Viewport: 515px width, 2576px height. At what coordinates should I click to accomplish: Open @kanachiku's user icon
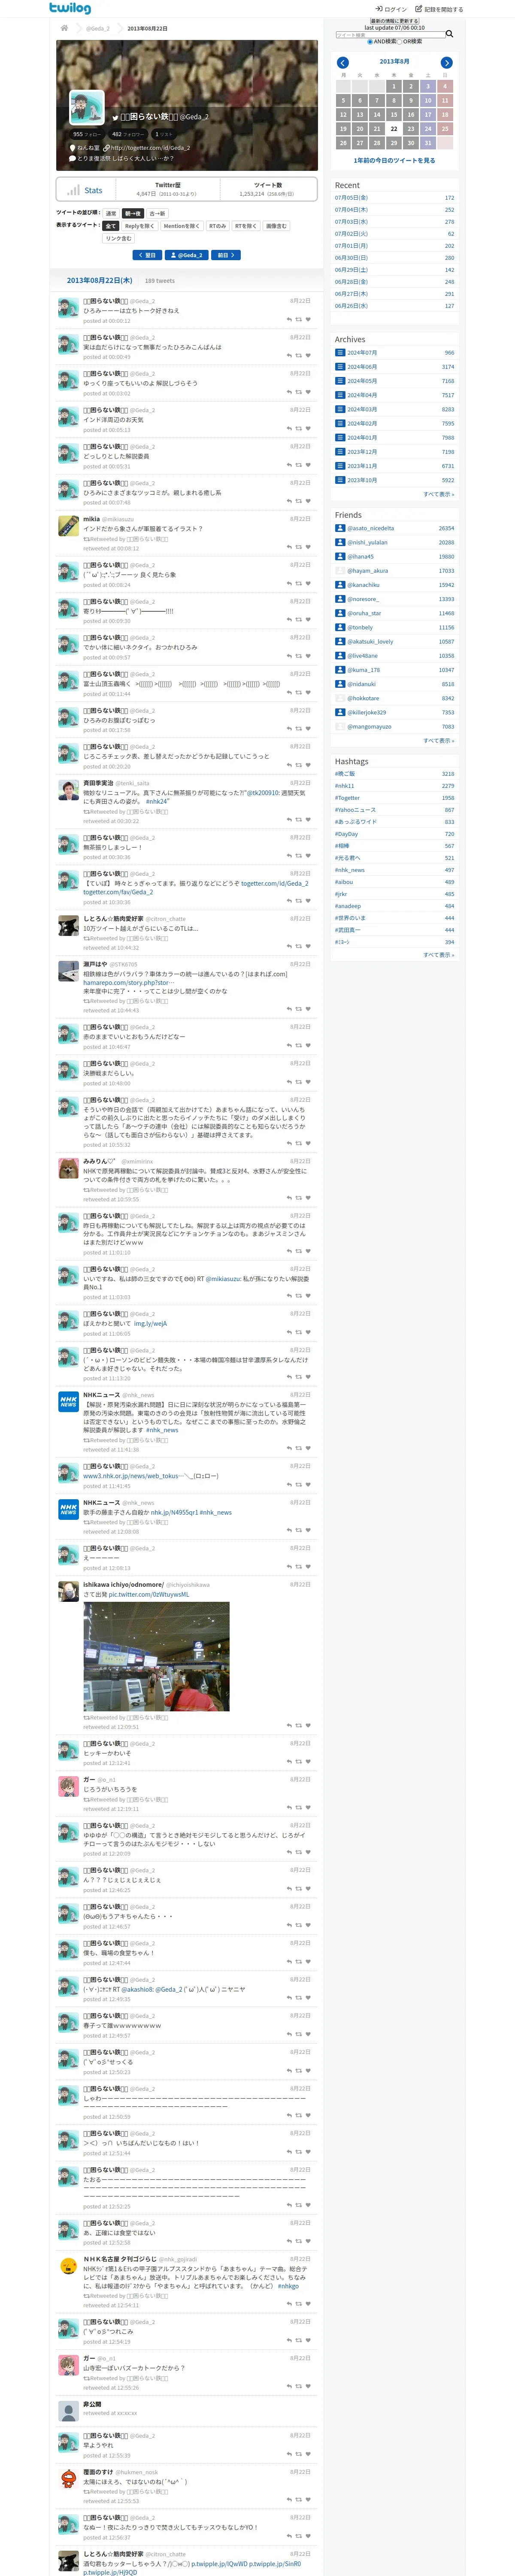pos(340,585)
